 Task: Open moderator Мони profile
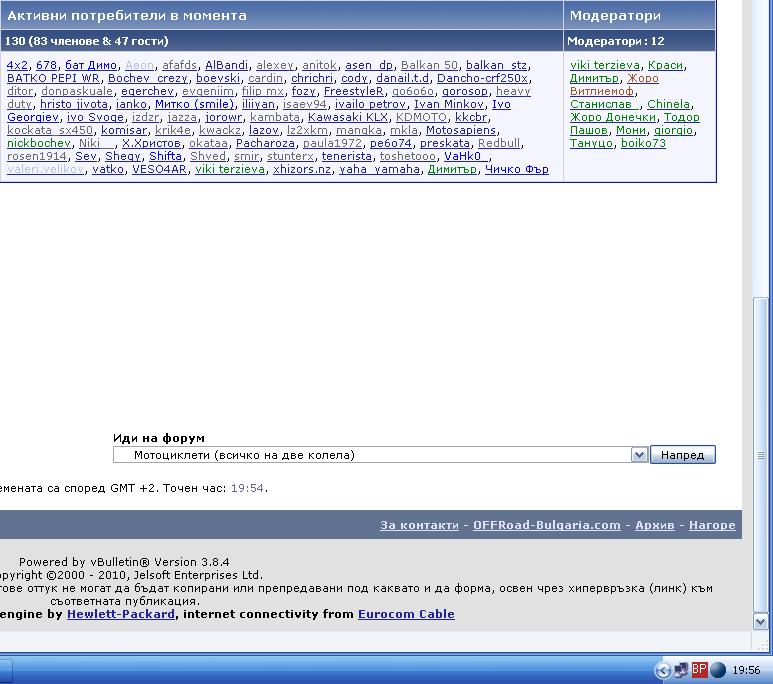(x=631, y=130)
